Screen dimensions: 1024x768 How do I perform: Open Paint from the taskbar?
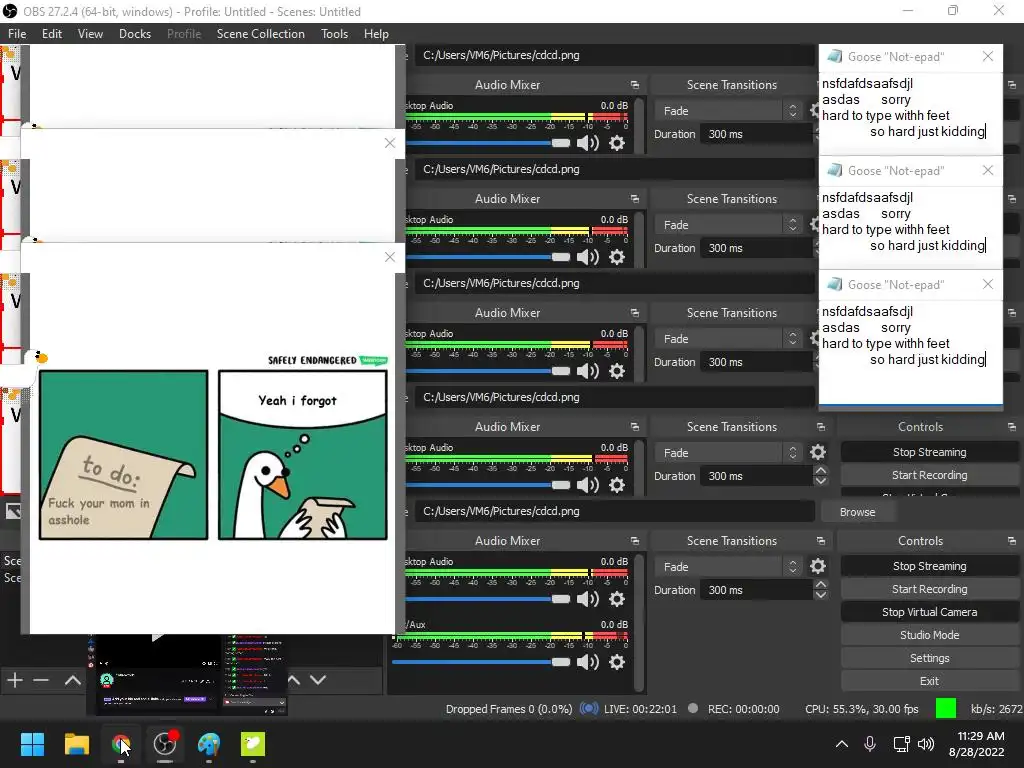coord(209,744)
